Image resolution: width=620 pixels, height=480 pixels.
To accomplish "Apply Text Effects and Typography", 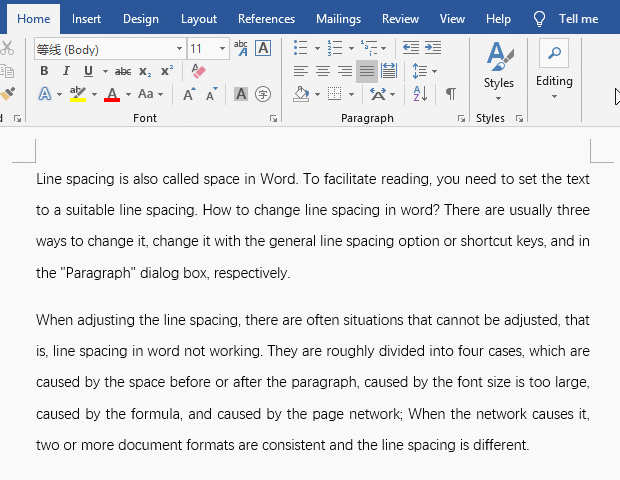I will coord(45,94).
